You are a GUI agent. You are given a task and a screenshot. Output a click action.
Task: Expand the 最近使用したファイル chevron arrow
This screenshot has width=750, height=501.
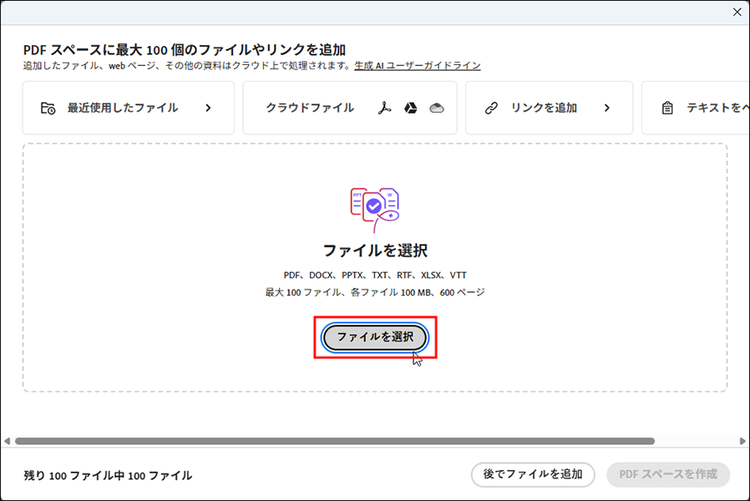point(208,108)
